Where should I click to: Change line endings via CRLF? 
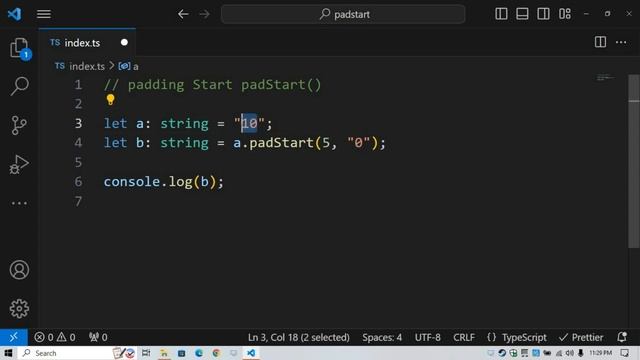464,338
